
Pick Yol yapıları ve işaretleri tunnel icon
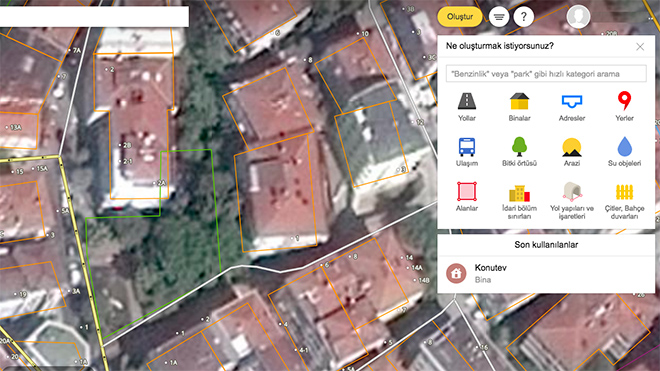[572, 192]
